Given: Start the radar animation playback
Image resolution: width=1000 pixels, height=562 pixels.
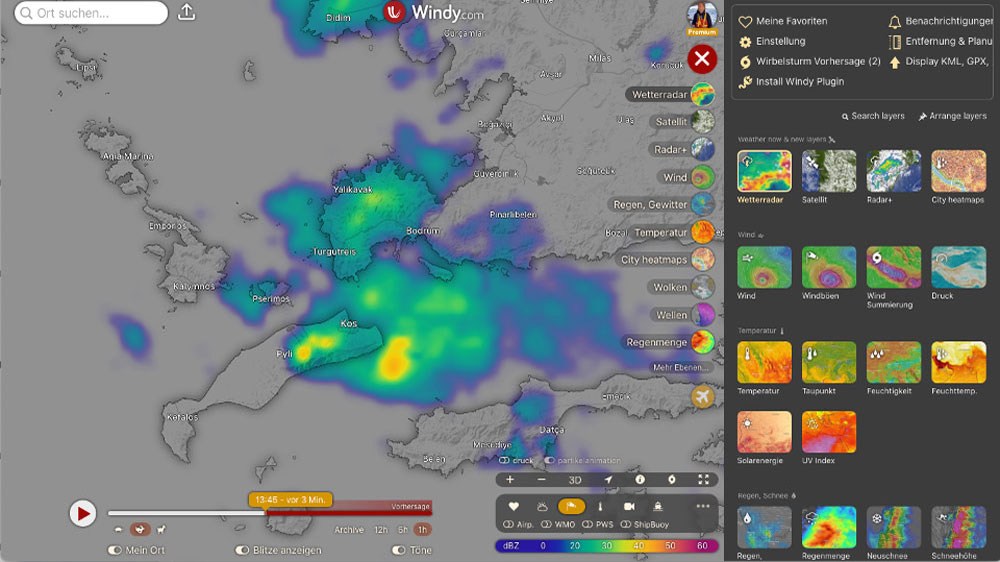Looking at the screenshot, I should [82, 513].
